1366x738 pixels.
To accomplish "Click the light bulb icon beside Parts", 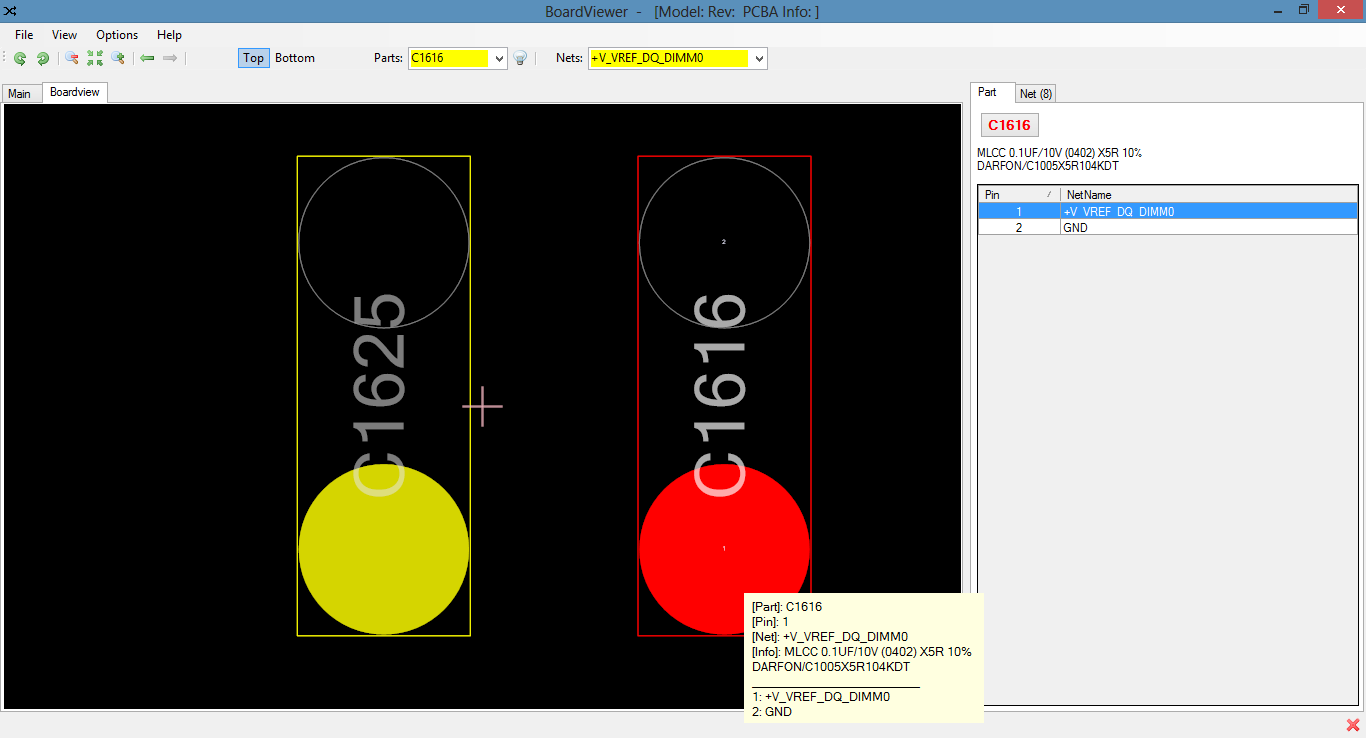I will pyautogui.click(x=520, y=58).
